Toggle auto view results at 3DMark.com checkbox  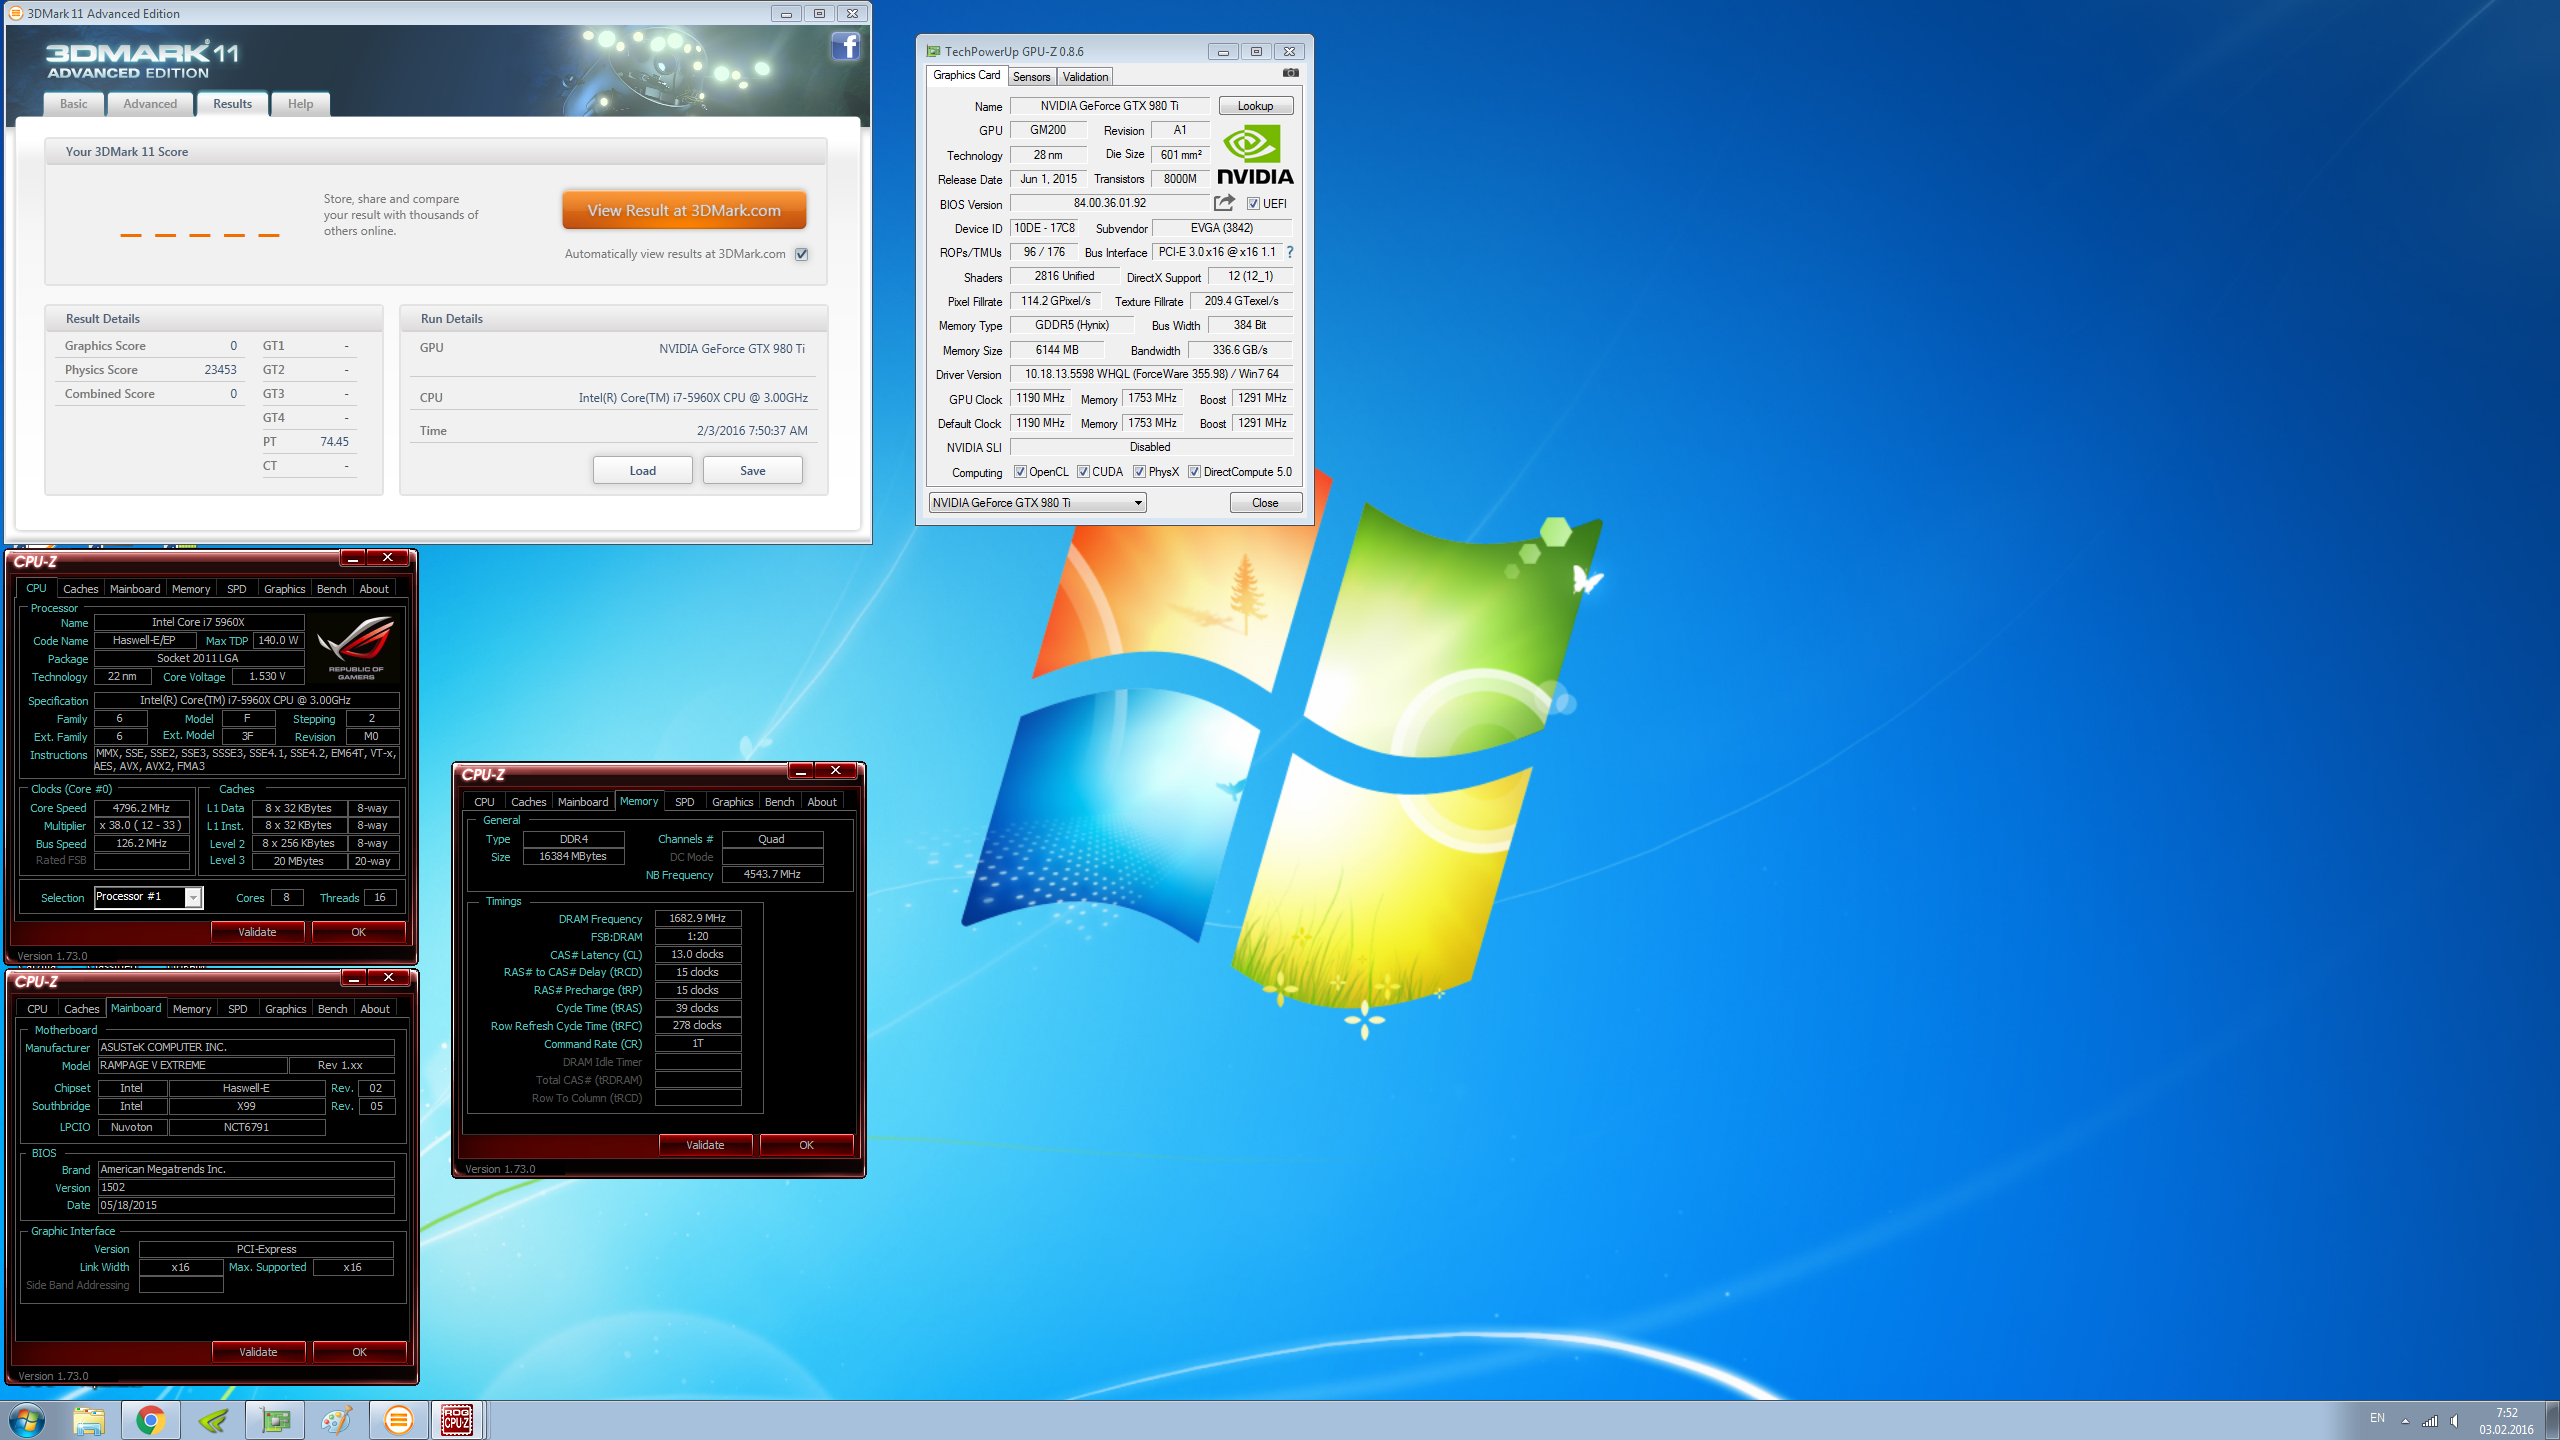click(x=801, y=254)
